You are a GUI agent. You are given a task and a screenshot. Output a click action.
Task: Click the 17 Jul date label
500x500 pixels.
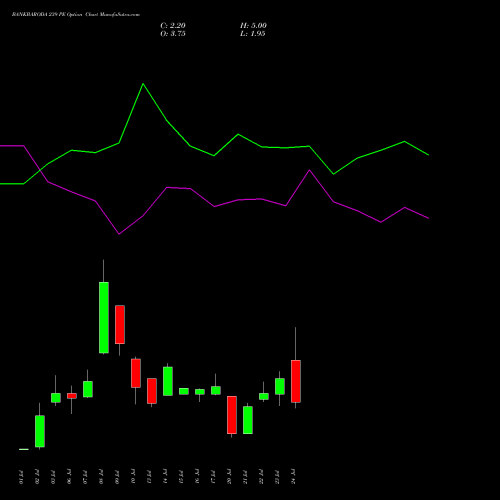pyautogui.click(x=213, y=477)
